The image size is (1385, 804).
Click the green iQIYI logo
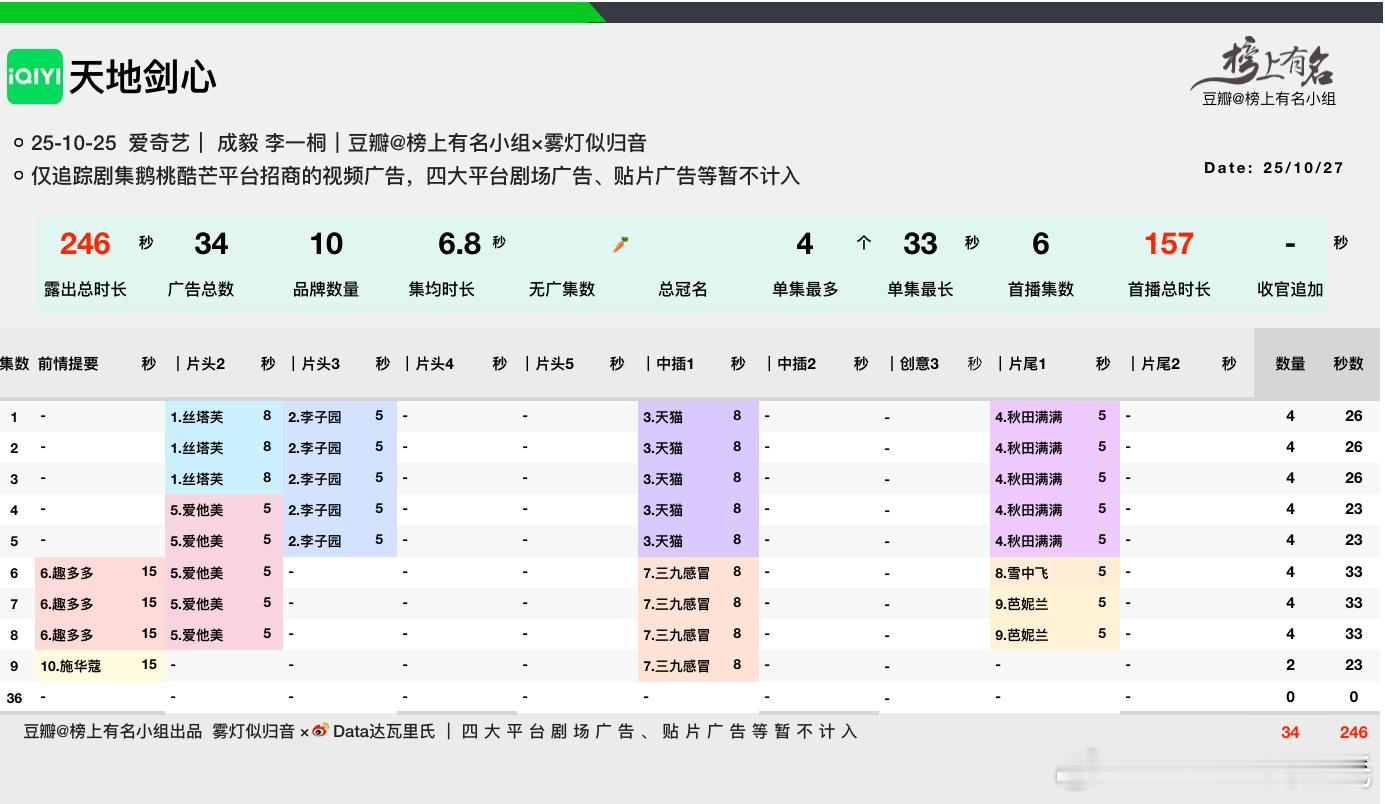point(35,76)
